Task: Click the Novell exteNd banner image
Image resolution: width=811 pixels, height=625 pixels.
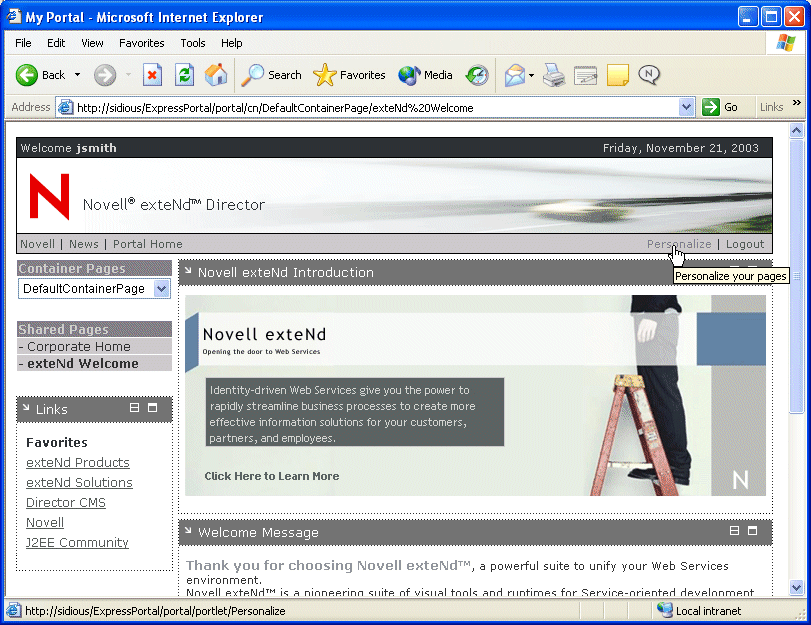Action: [475, 395]
